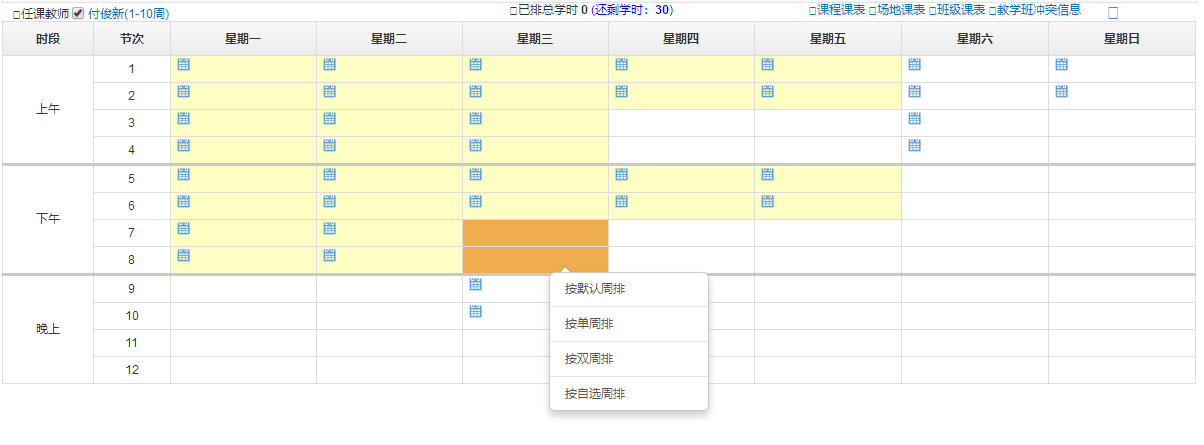
Task: Choose 按自选周排 from the popup menu
Action: [596, 394]
